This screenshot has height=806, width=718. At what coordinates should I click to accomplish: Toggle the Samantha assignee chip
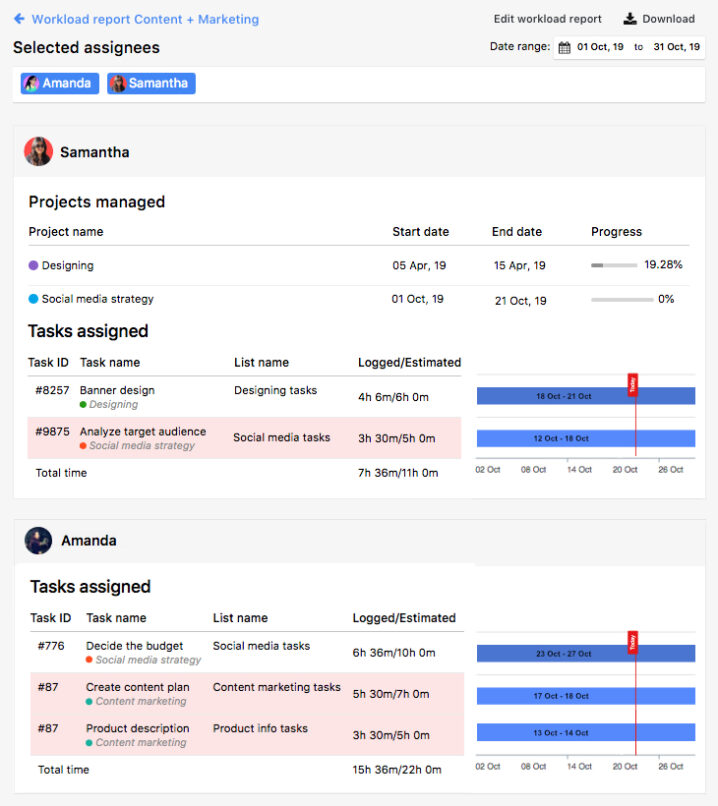click(x=150, y=83)
